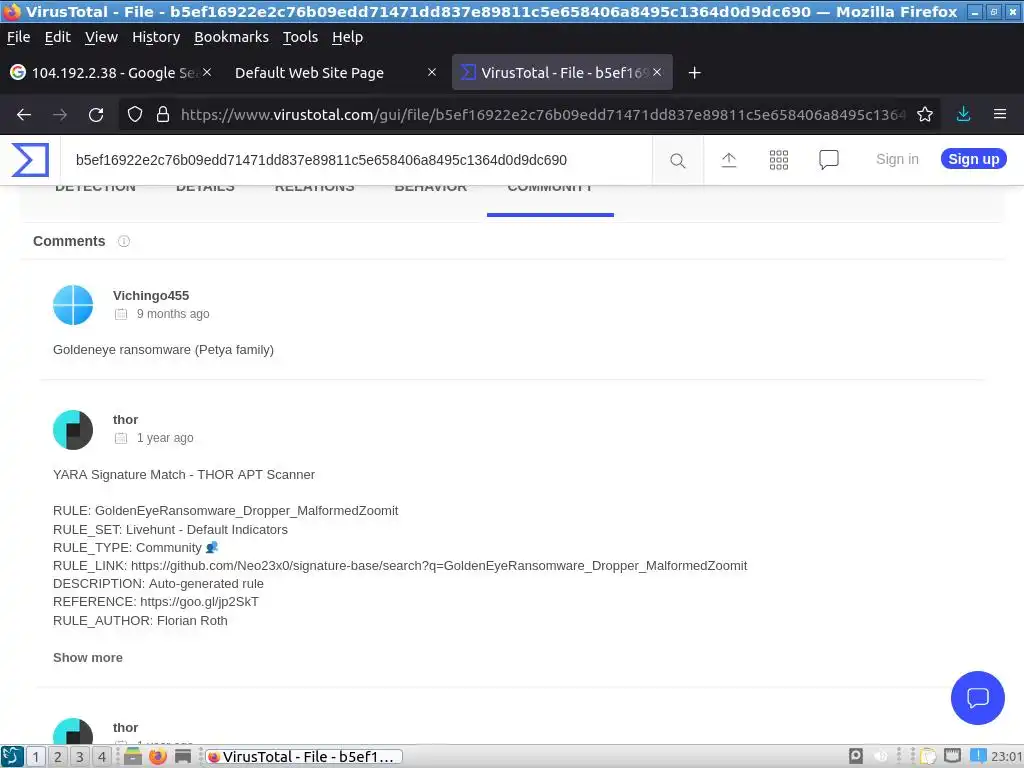
Task: Close the Default Web Site Page tab
Action: click(x=432, y=72)
